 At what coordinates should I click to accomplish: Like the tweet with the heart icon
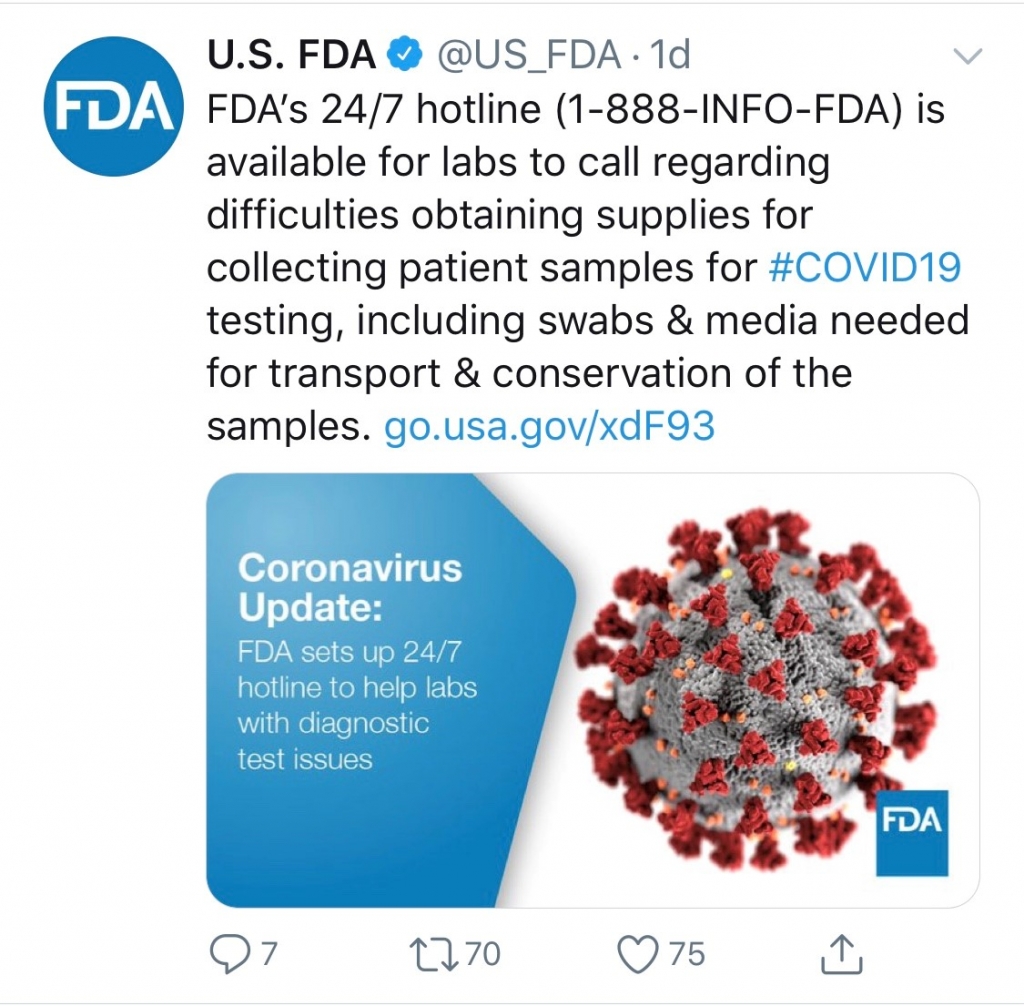tap(637, 954)
